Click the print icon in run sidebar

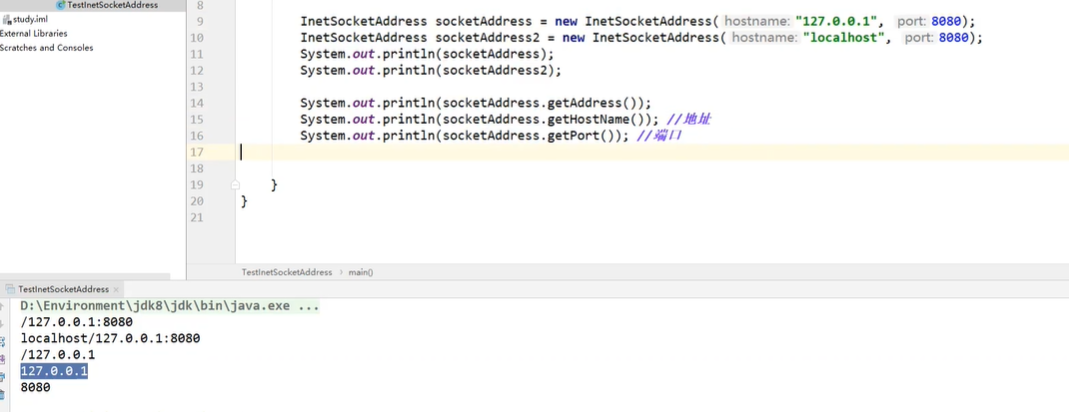click(x=3, y=376)
